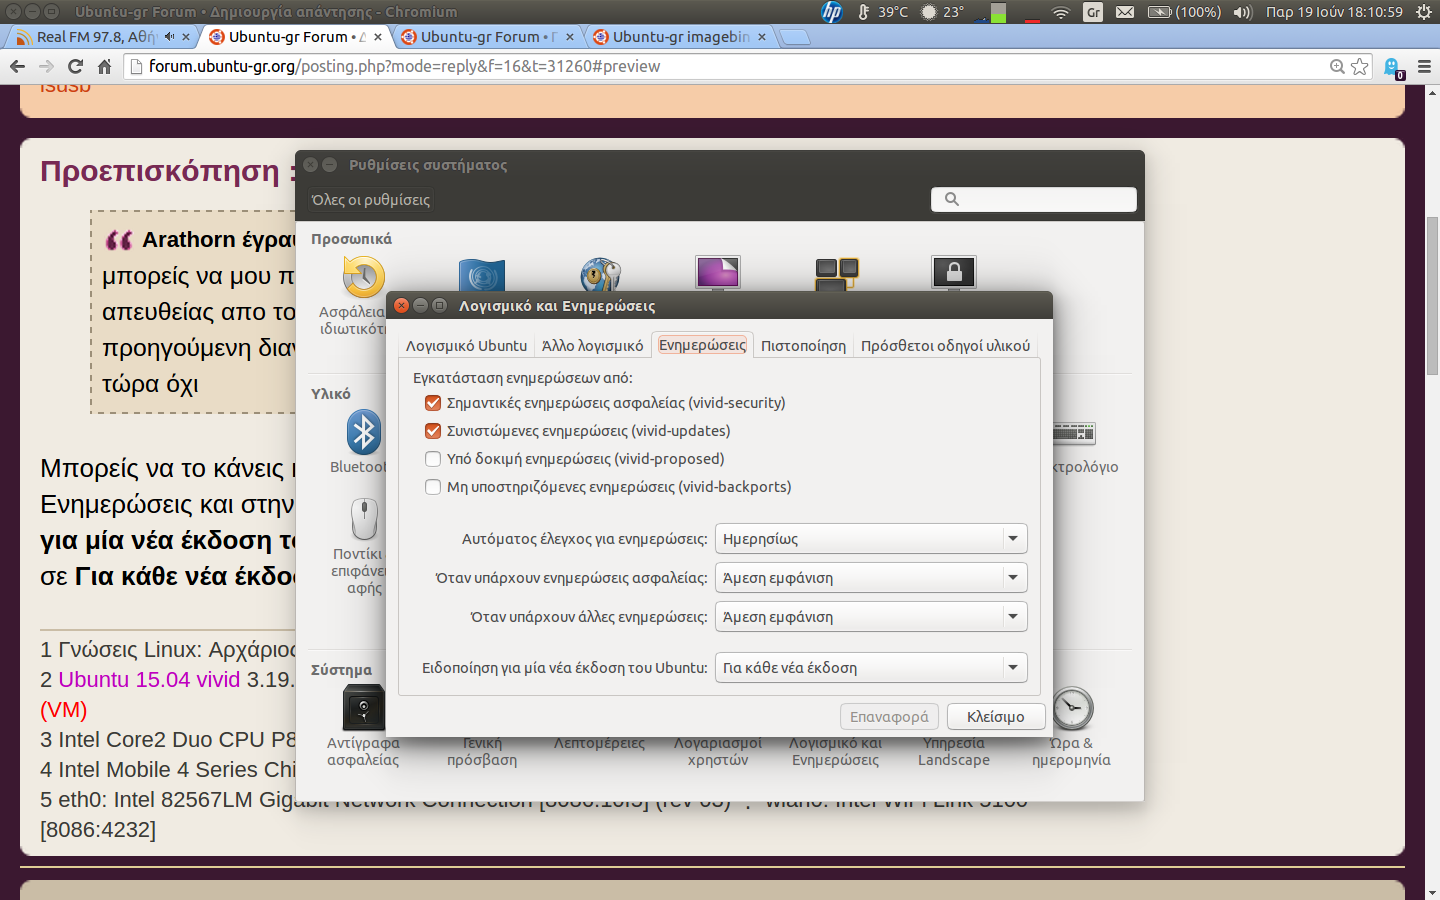The height and width of the screenshot is (900, 1440).
Task: Reload the forum page
Action: click(75, 66)
